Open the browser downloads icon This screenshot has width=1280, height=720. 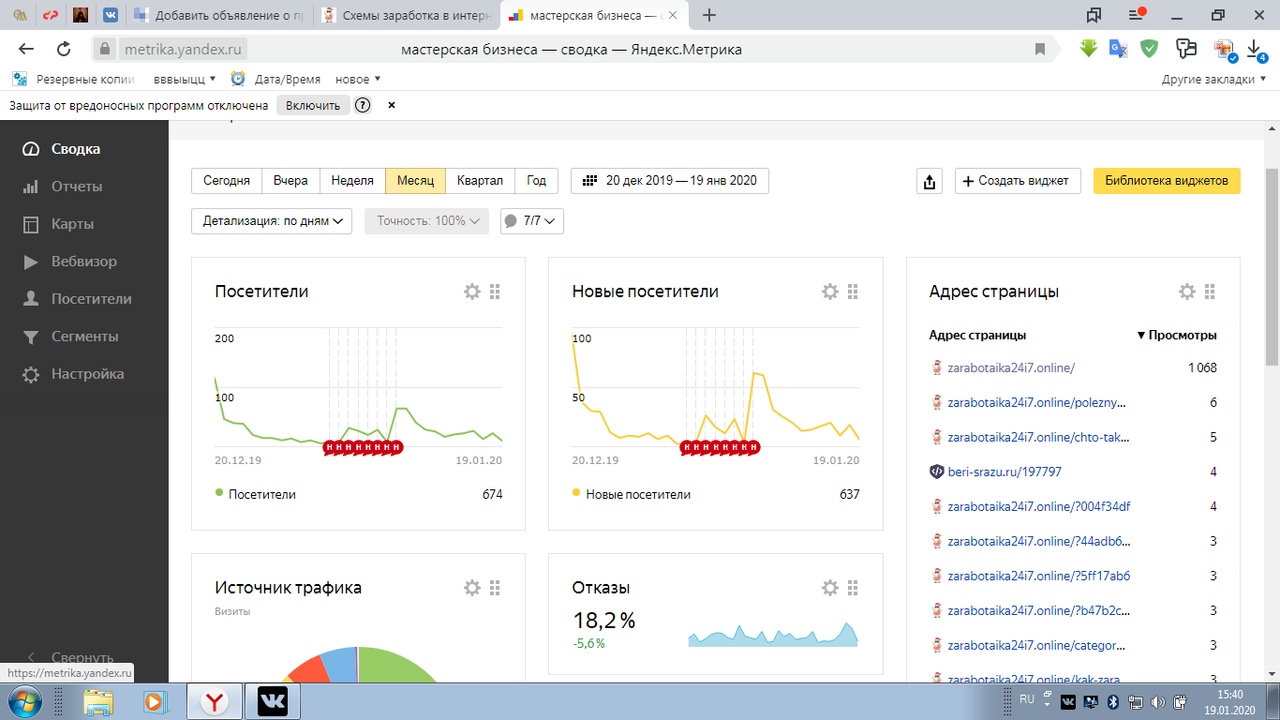point(1255,49)
